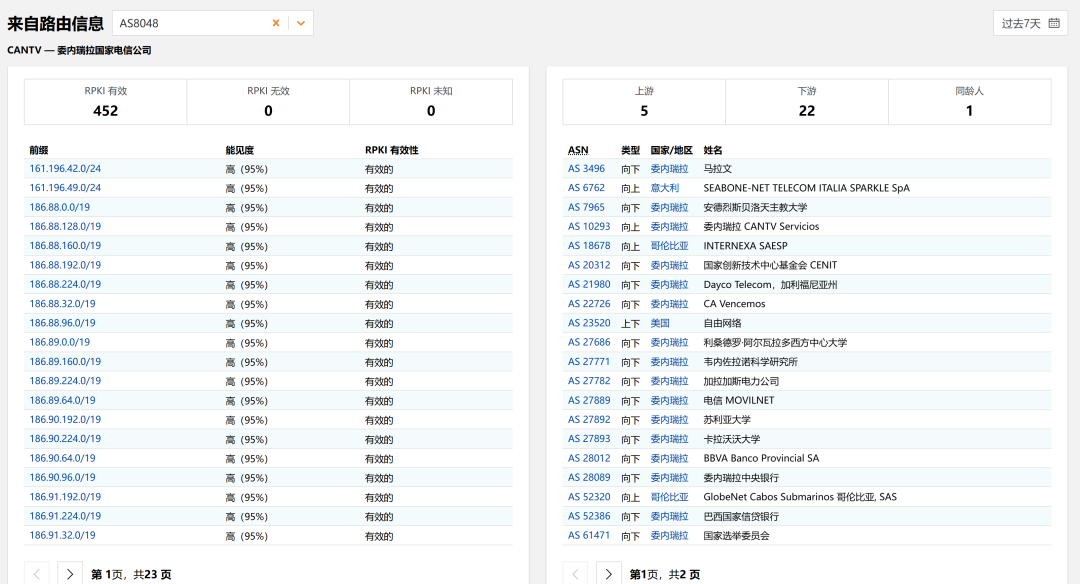Open the AS 6762 link
This screenshot has height=584, width=1080.
[586, 188]
